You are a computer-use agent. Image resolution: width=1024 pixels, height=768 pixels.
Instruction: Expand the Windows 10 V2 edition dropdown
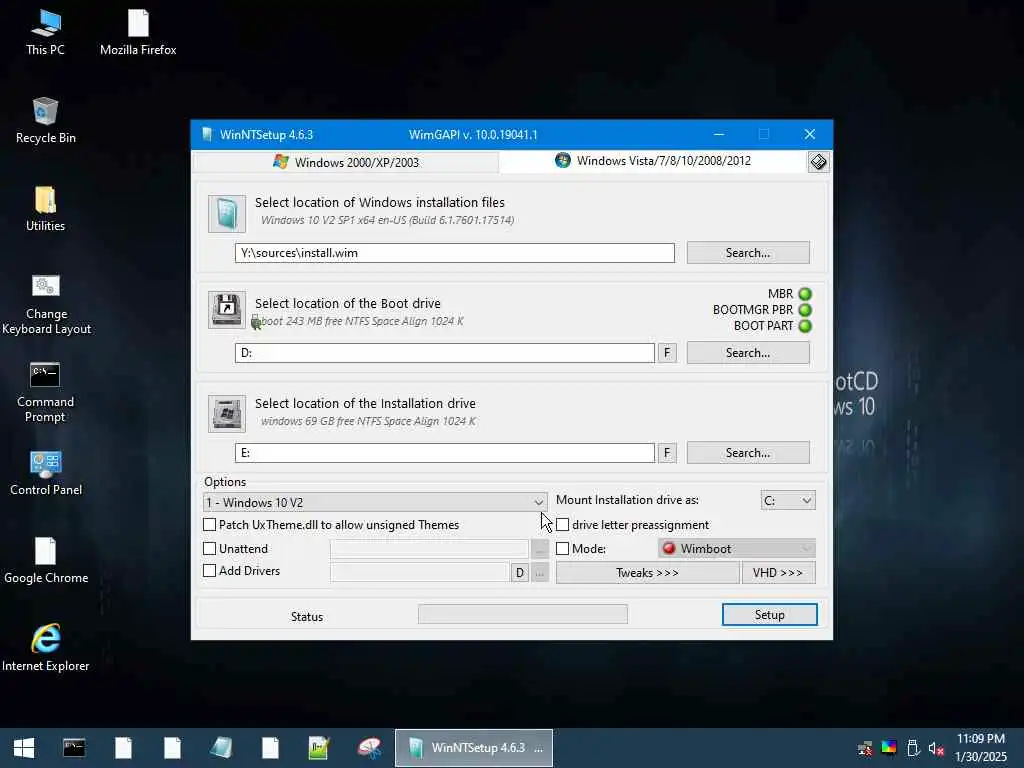376,502
